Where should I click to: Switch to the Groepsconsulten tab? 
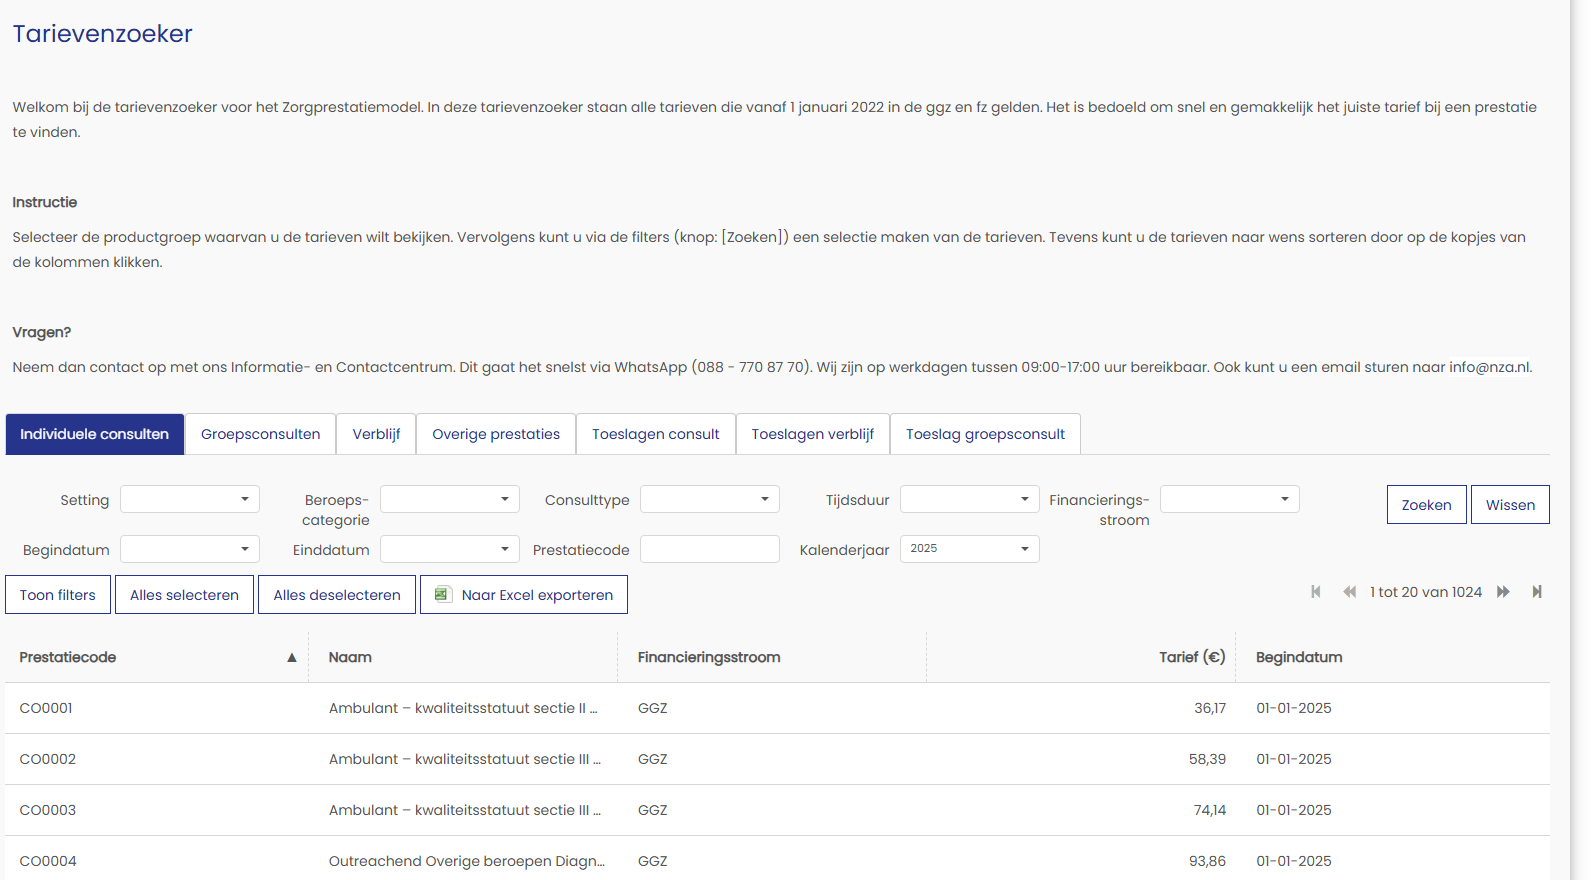261,434
